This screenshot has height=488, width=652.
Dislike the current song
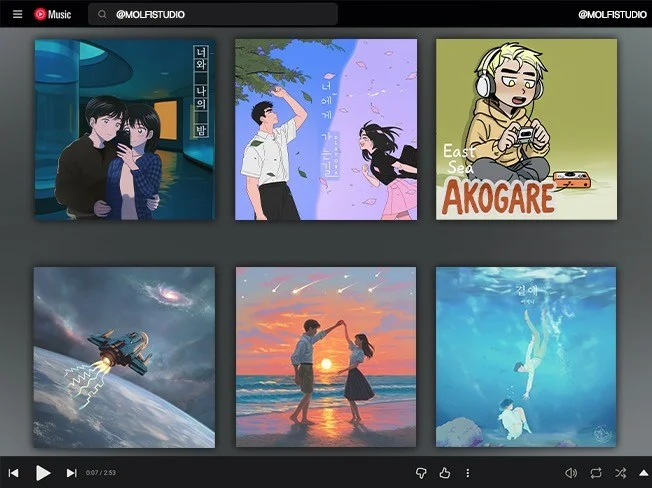pos(421,473)
